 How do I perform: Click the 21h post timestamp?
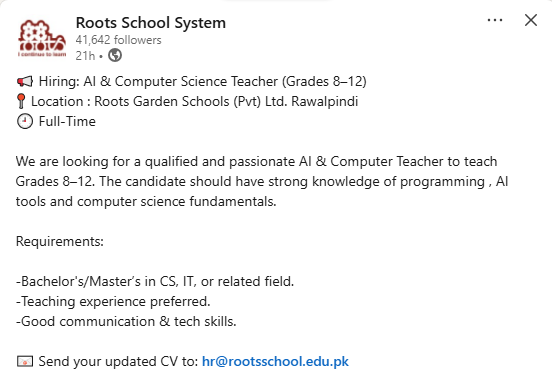85,56
